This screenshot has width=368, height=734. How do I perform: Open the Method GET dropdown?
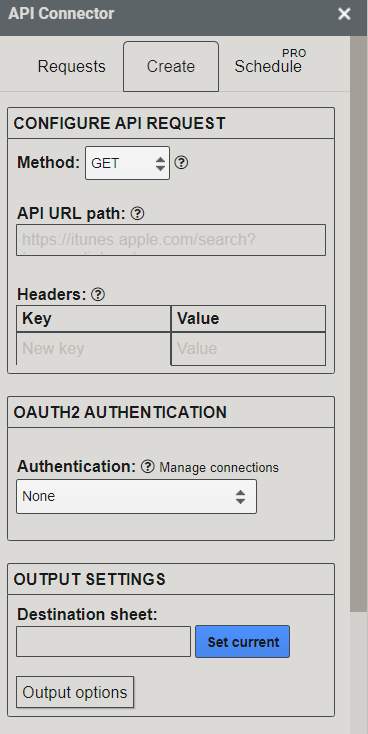coord(127,163)
